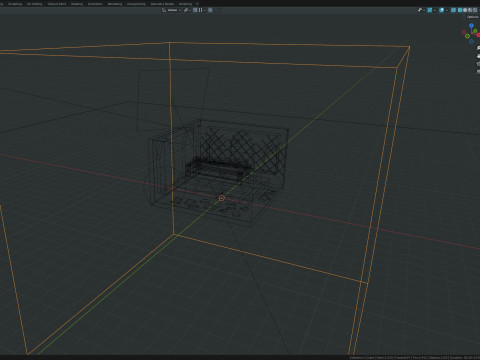Open the UV Editing workspace tab
Screen dimensions: 480x360
pyautogui.click(x=34, y=4)
